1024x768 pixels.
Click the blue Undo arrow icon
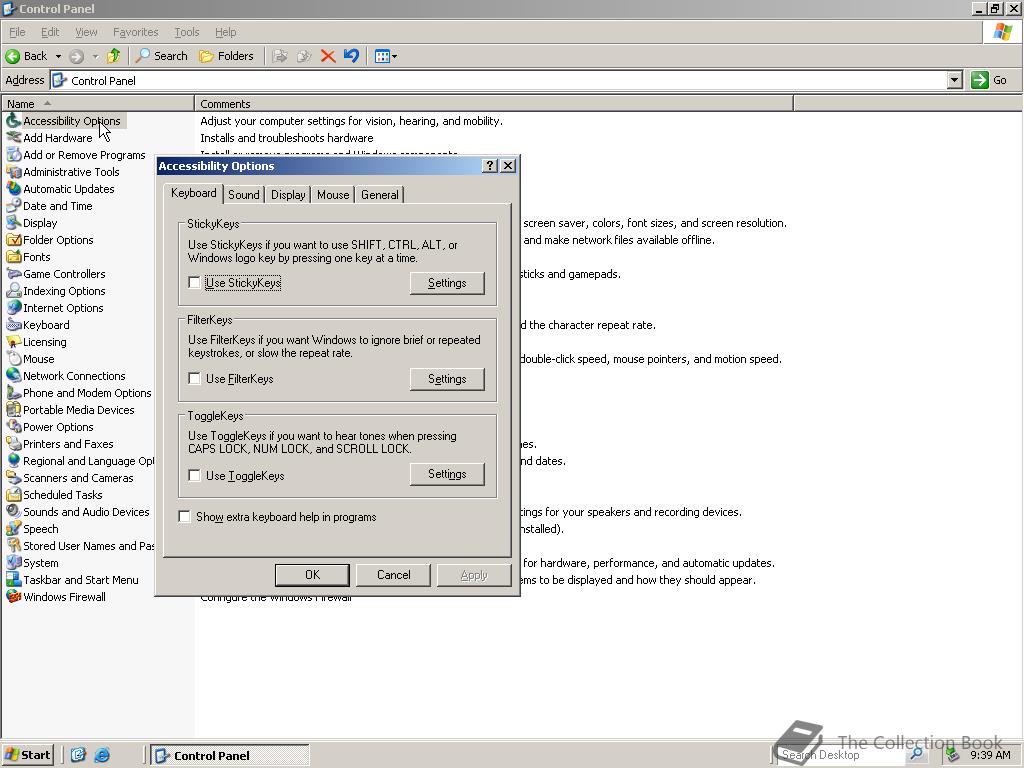click(351, 56)
